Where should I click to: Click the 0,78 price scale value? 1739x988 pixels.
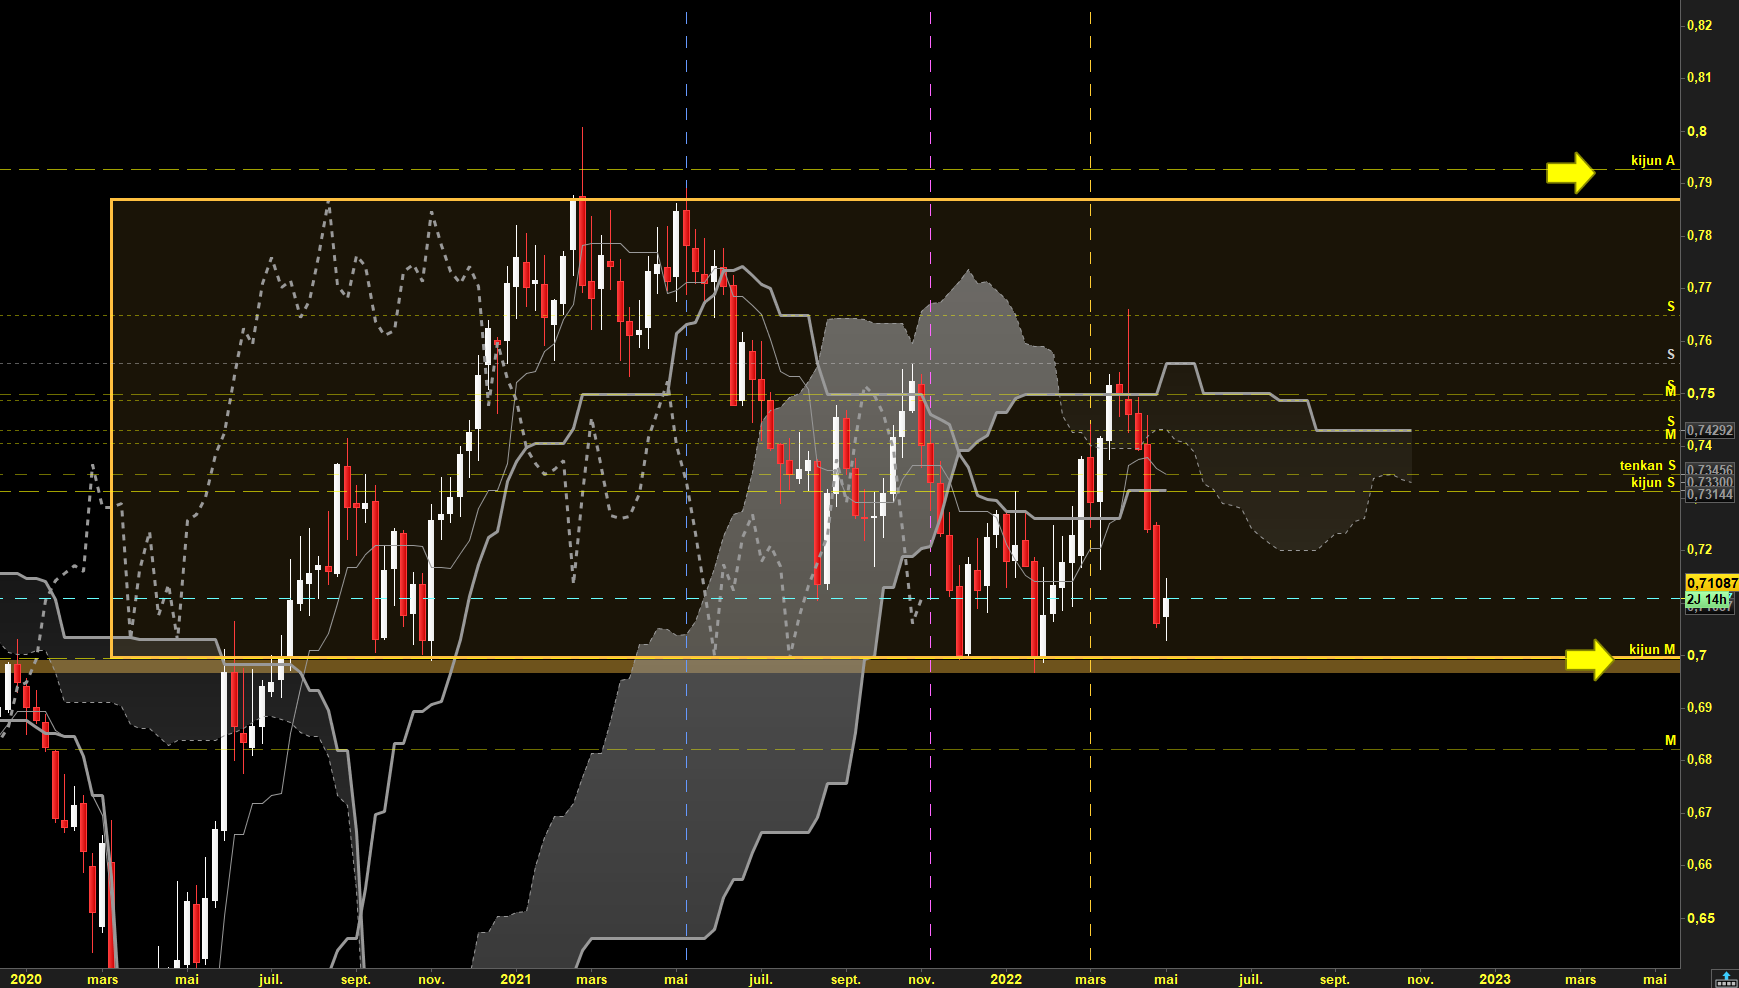tap(1699, 235)
